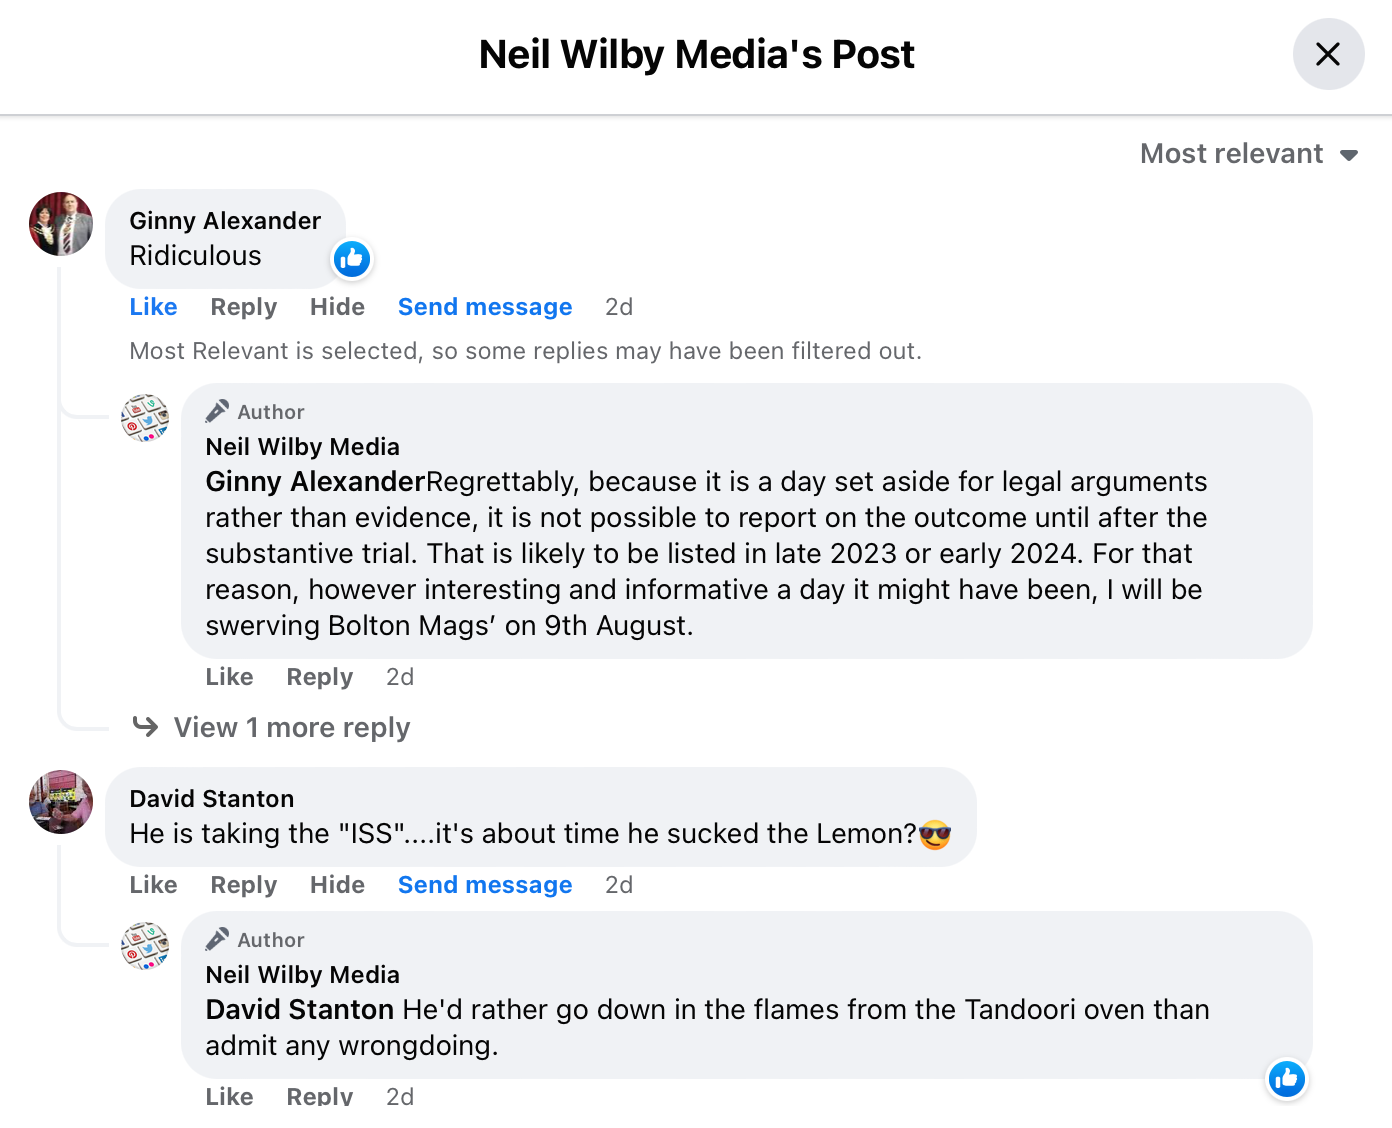This screenshot has height=1128, width=1392.
Task: Reply to David Stanton's comment
Action: pos(243,885)
